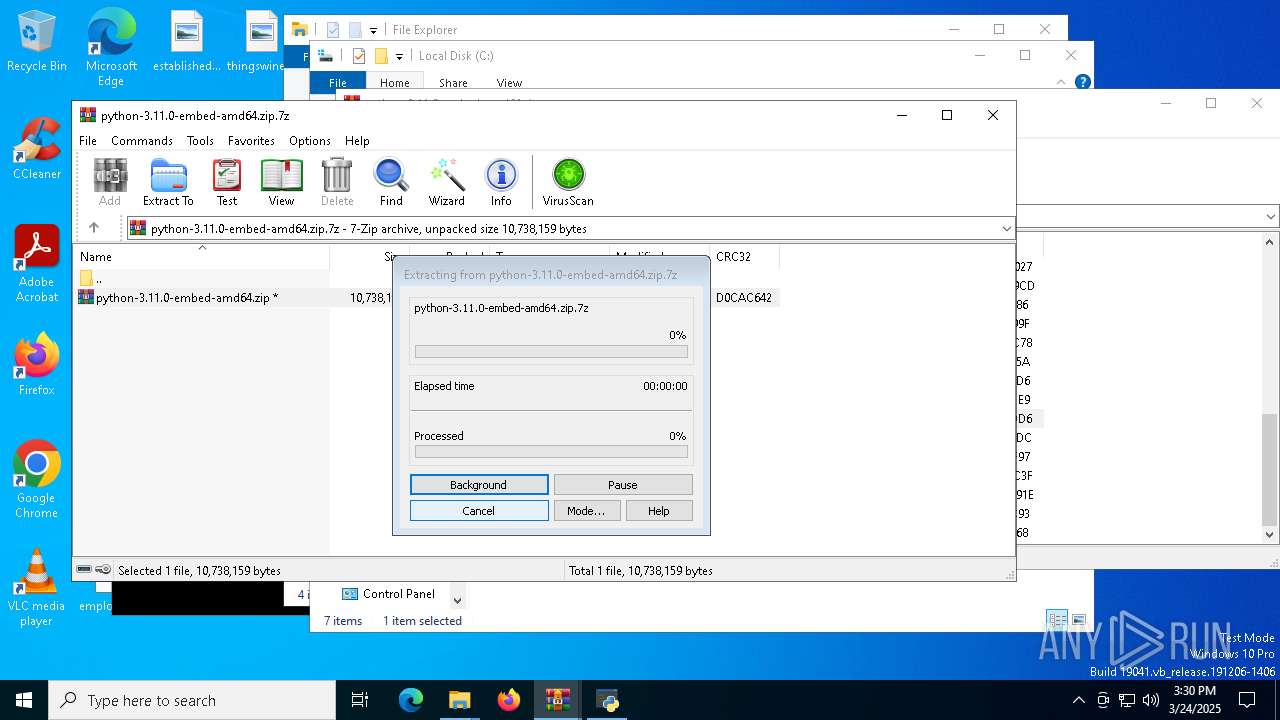Click the Python icon on the taskbar
This screenshot has width=1280, height=720.
click(x=607, y=700)
